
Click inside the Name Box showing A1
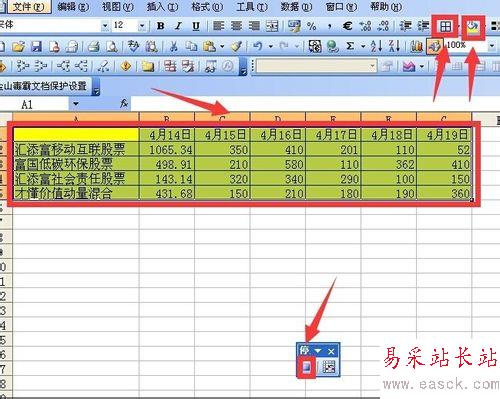click(x=35, y=105)
